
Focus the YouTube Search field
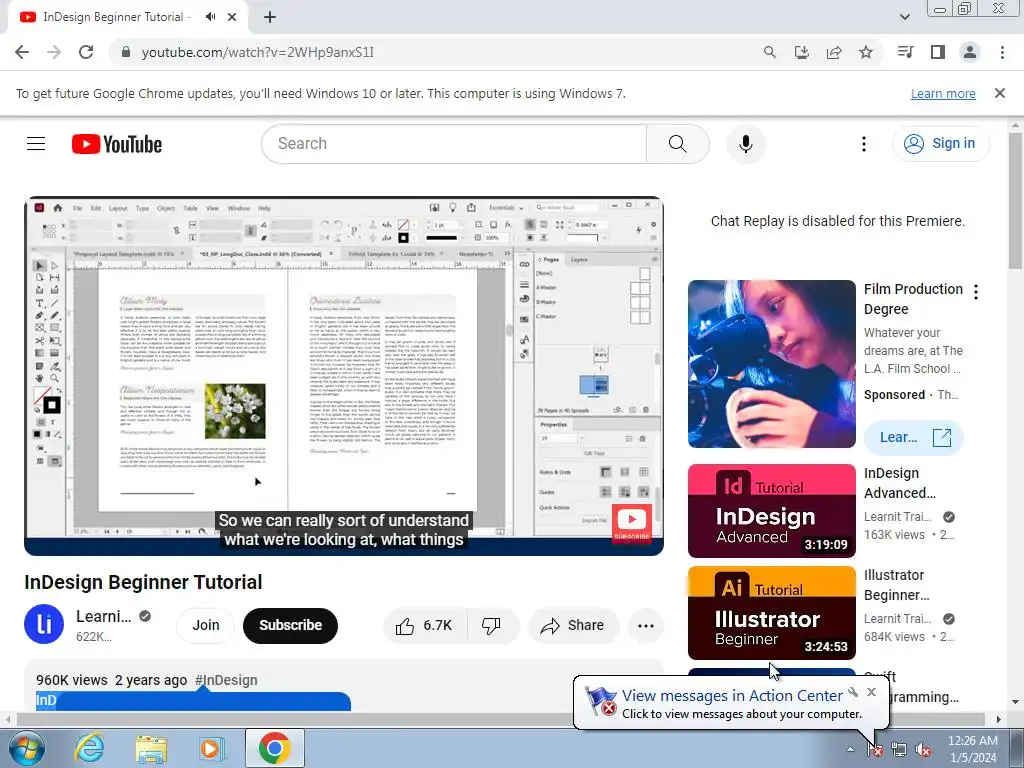[x=454, y=144]
